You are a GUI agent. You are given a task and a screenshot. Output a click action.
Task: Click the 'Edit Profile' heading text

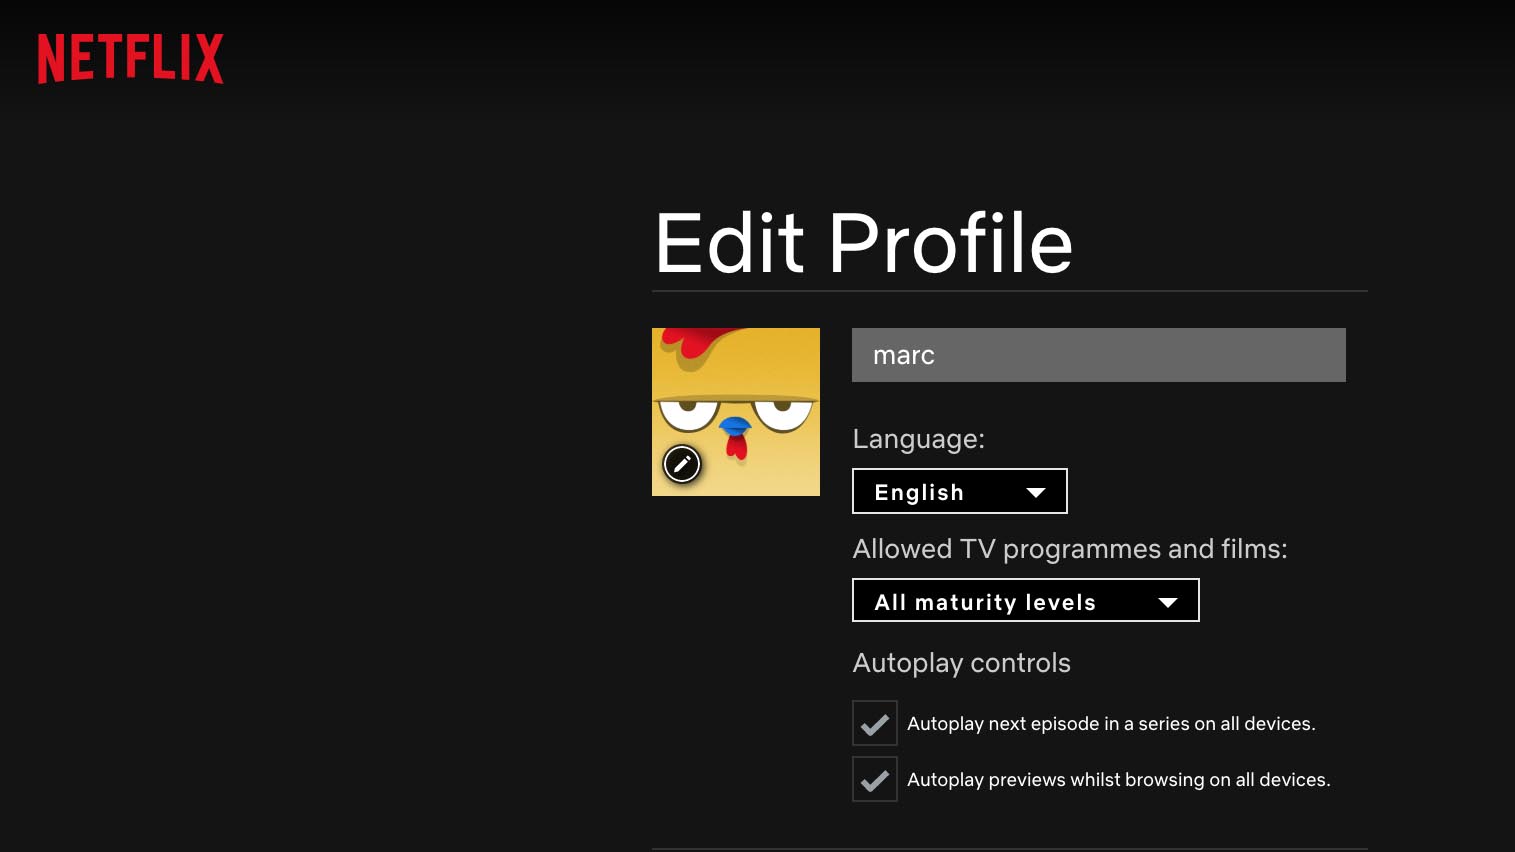[864, 243]
